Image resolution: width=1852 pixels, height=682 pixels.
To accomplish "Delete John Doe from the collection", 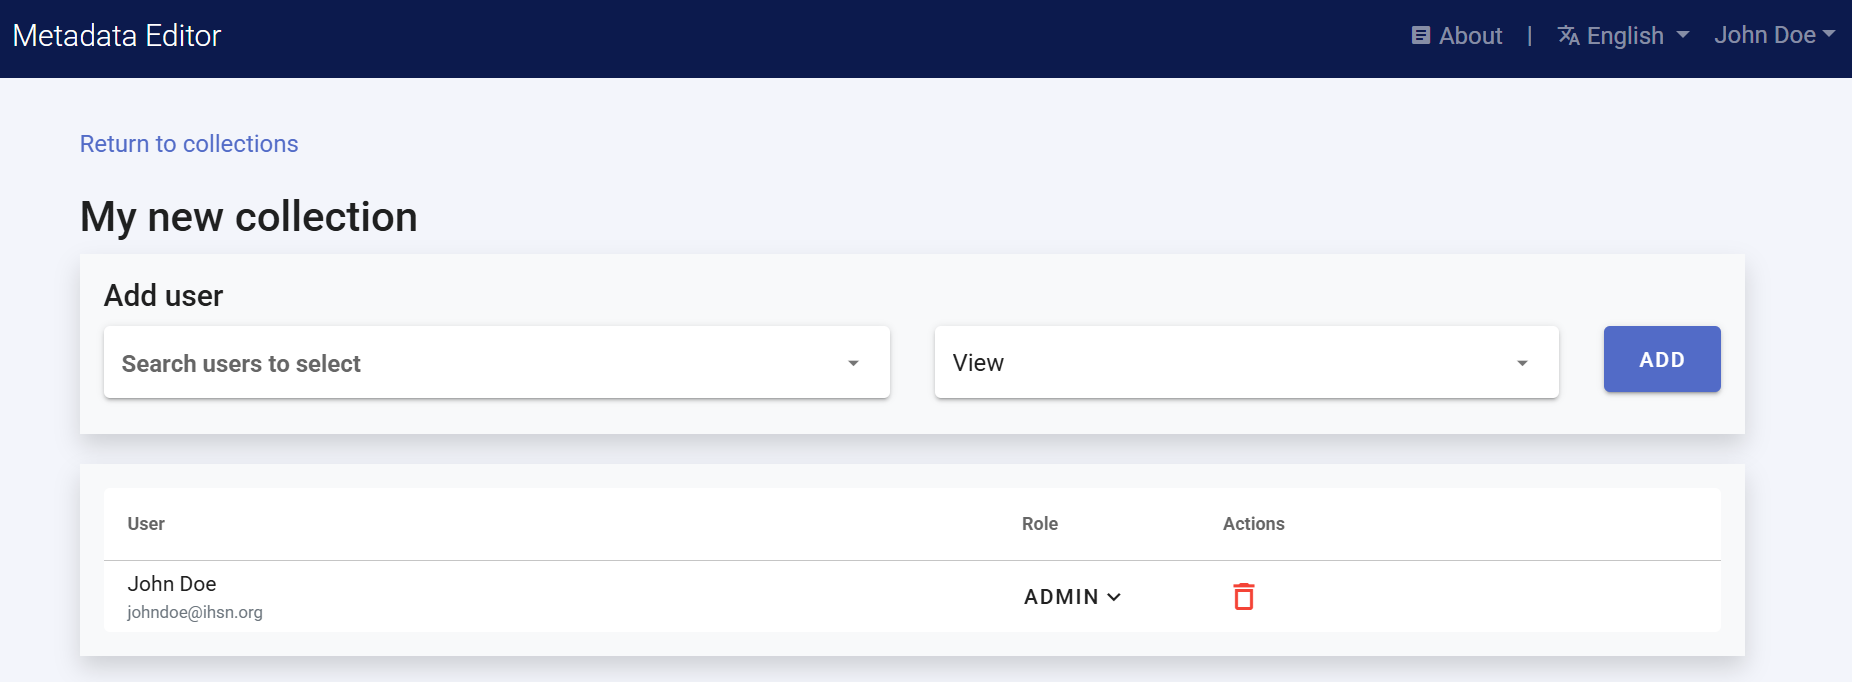I will tap(1243, 597).
